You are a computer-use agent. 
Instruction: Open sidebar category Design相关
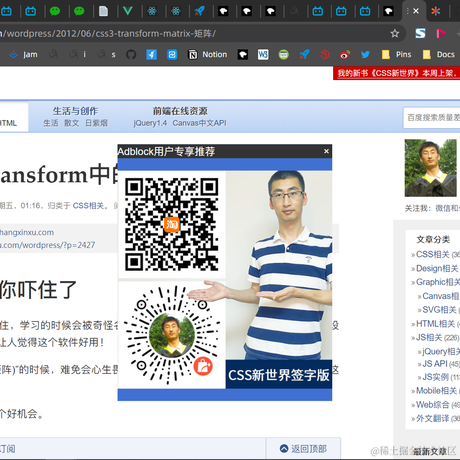437,268
